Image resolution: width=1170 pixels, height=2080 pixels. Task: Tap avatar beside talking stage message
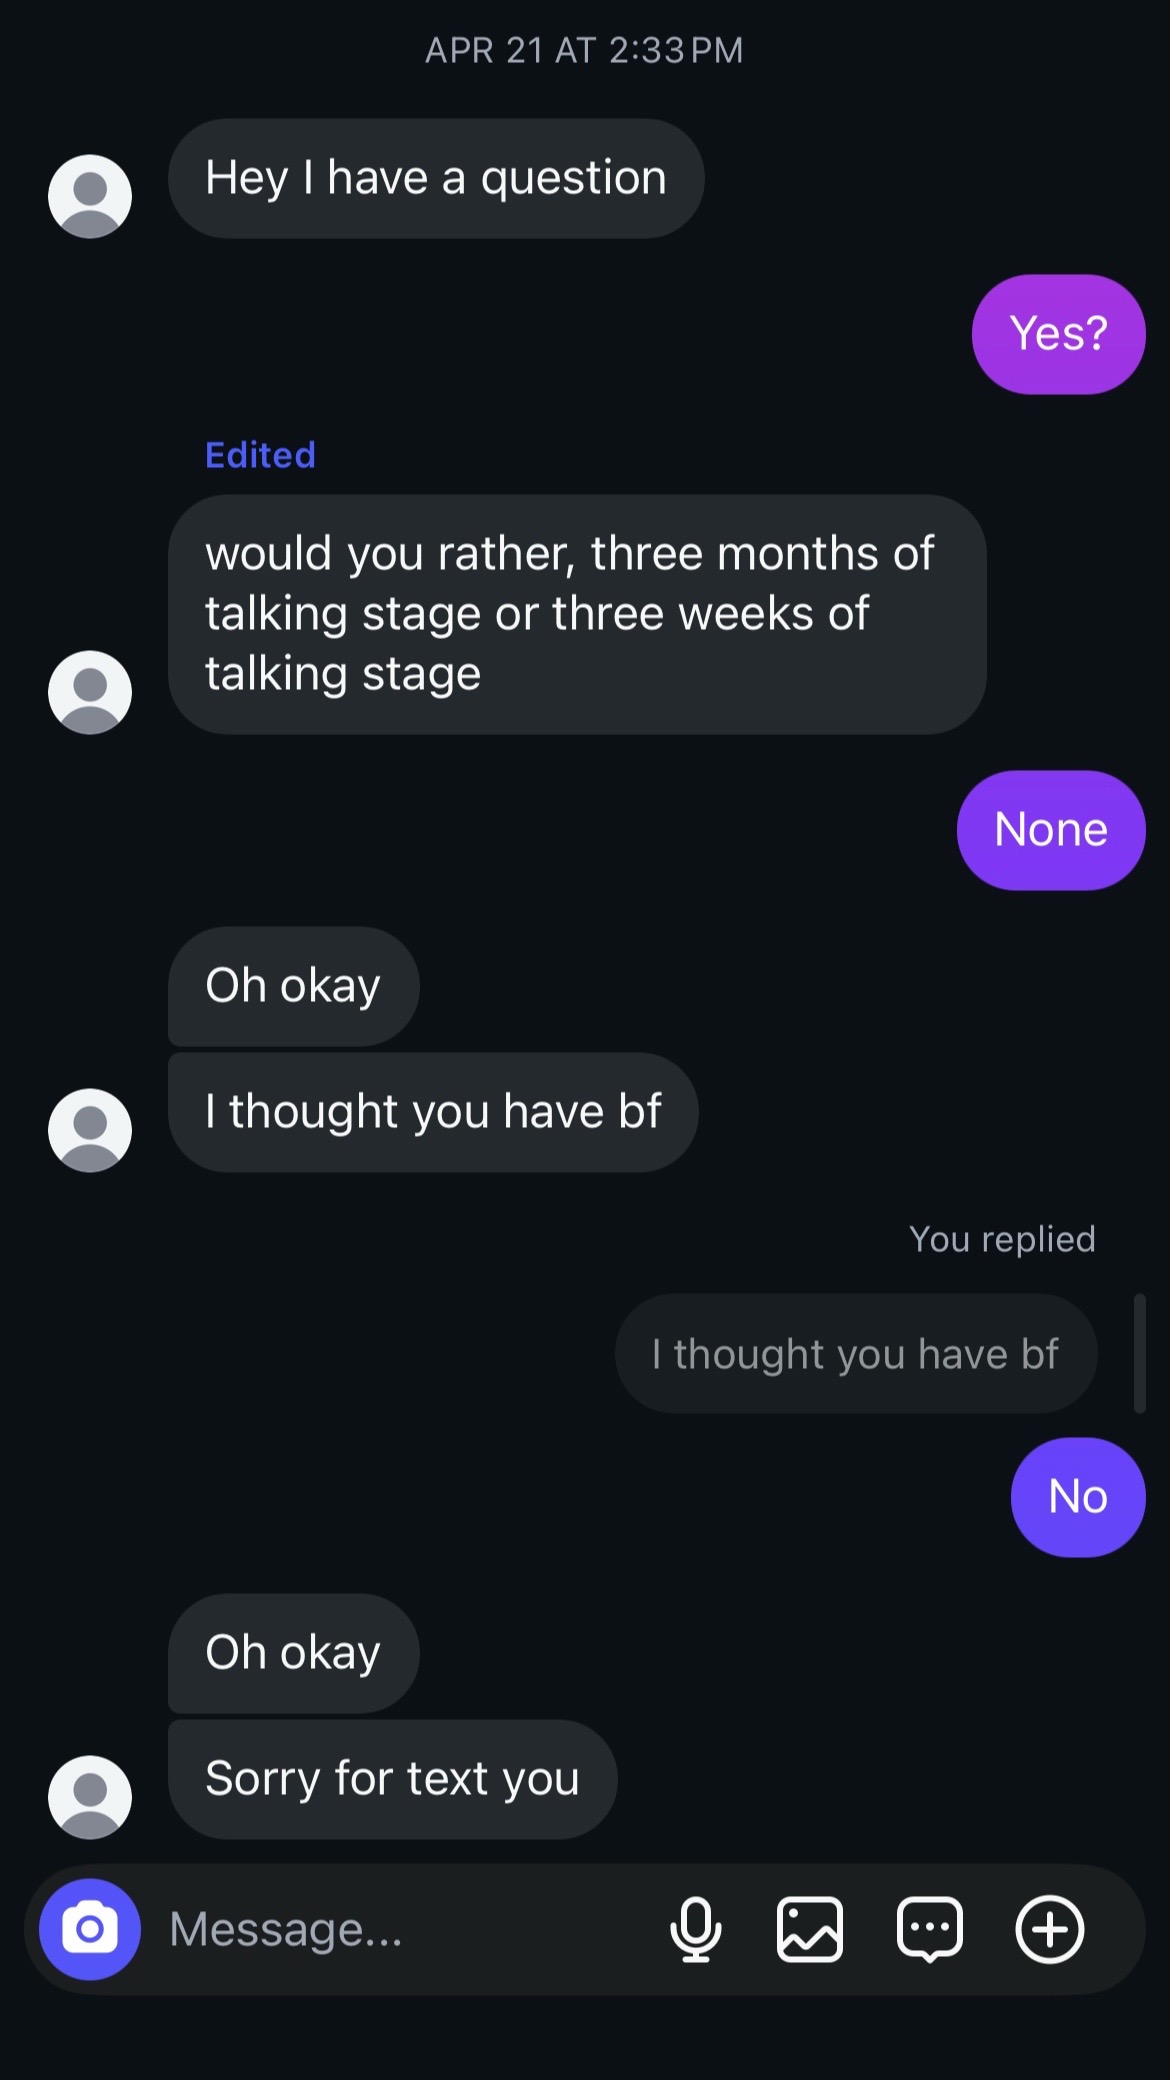coord(90,692)
